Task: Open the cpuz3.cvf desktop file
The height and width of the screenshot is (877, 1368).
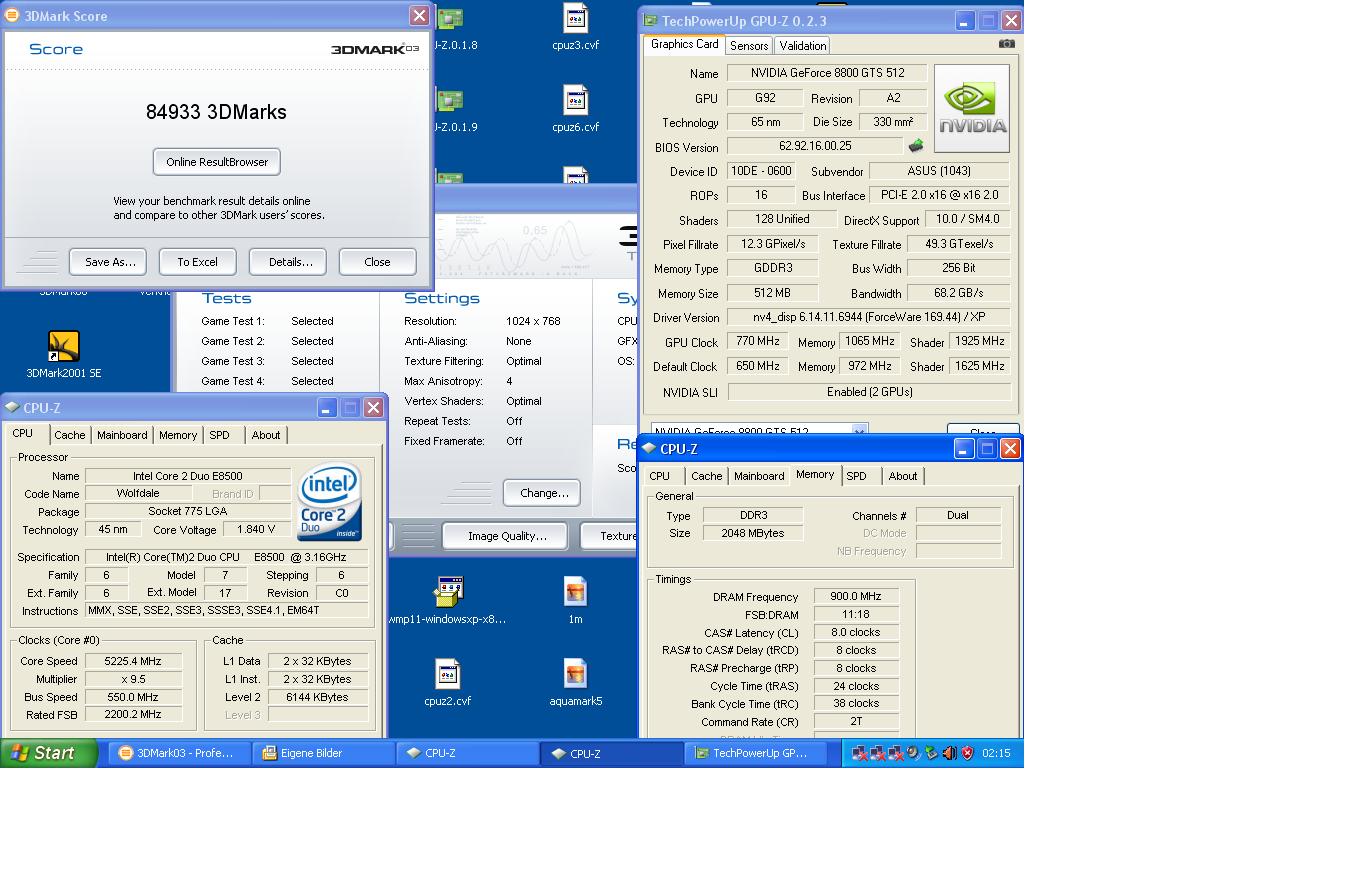Action: (575, 27)
